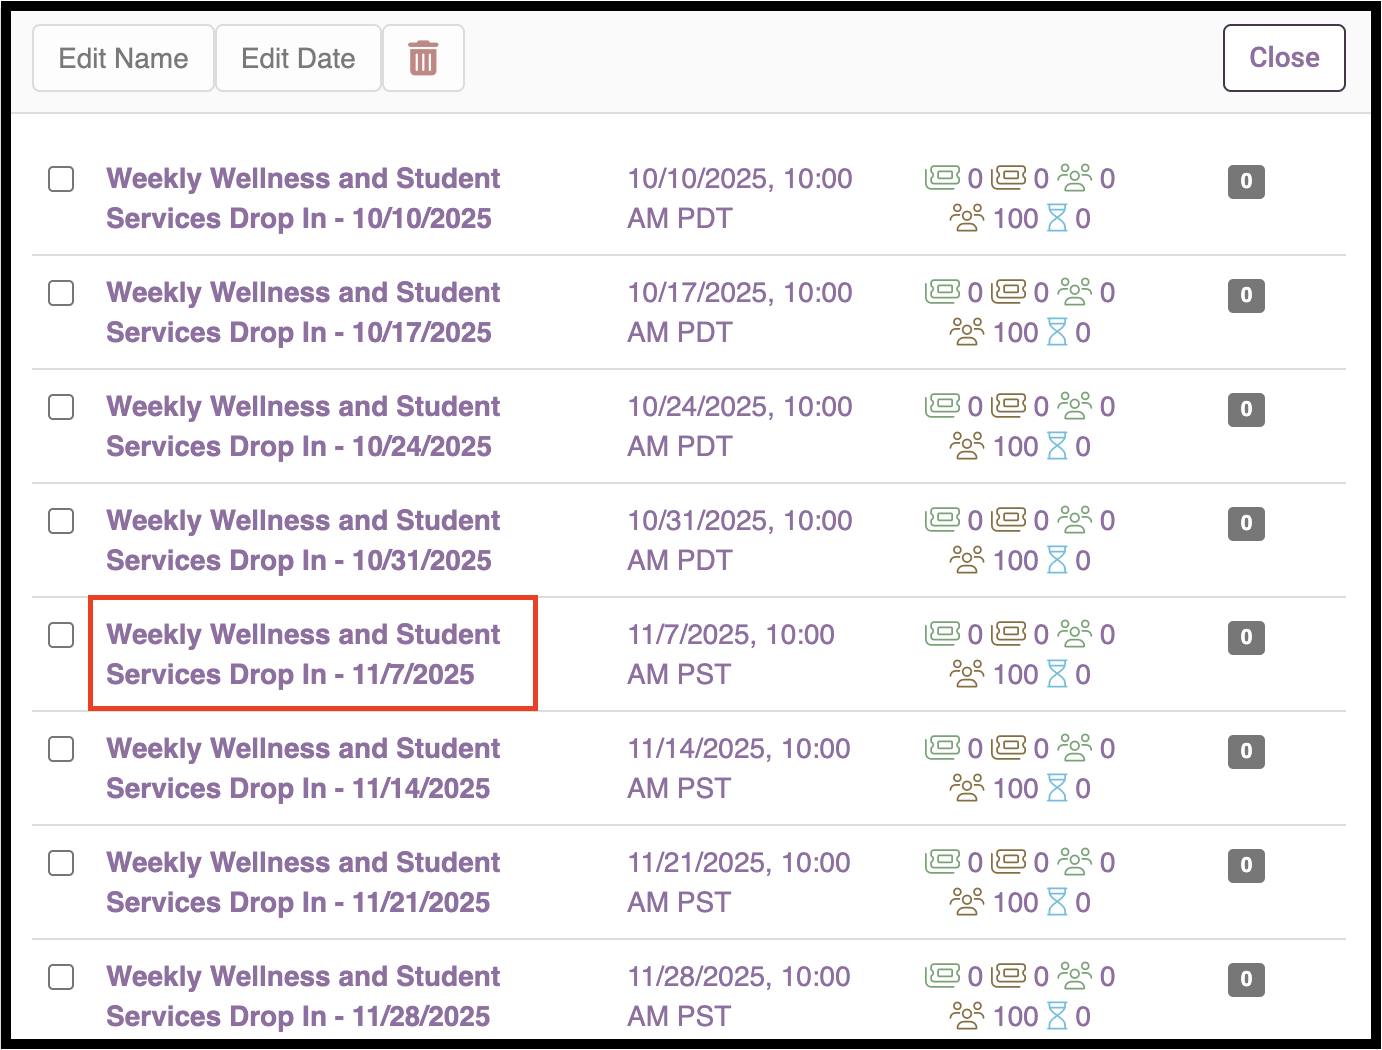This screenshot has height=1050, width=1382.
Task: Click the date text '10/17/2025, 10:00 AM PDT'
Action: [740, 312]
